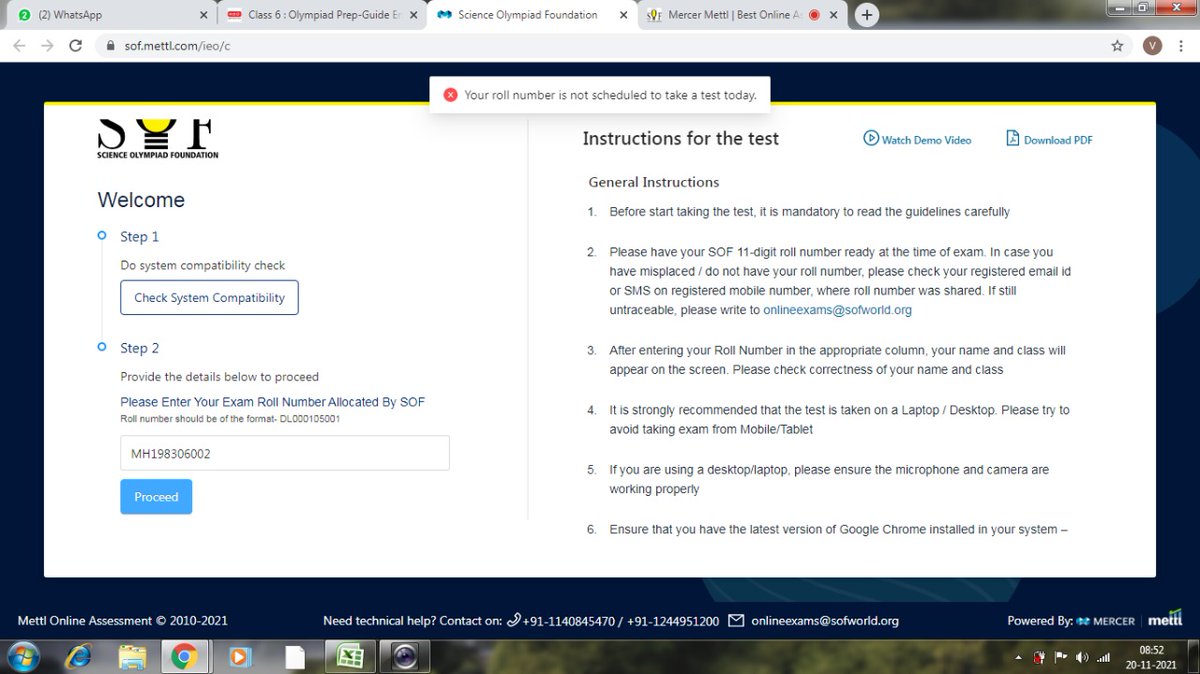Click the 'Step 2' label

tap(140, 348)
